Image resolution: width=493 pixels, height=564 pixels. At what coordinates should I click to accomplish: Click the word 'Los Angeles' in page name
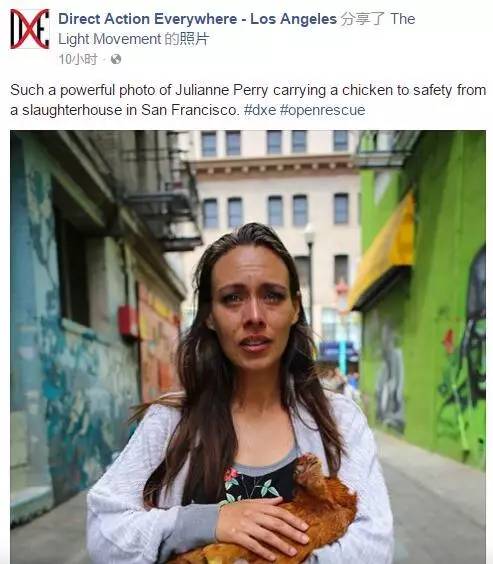tap(293, 19)
